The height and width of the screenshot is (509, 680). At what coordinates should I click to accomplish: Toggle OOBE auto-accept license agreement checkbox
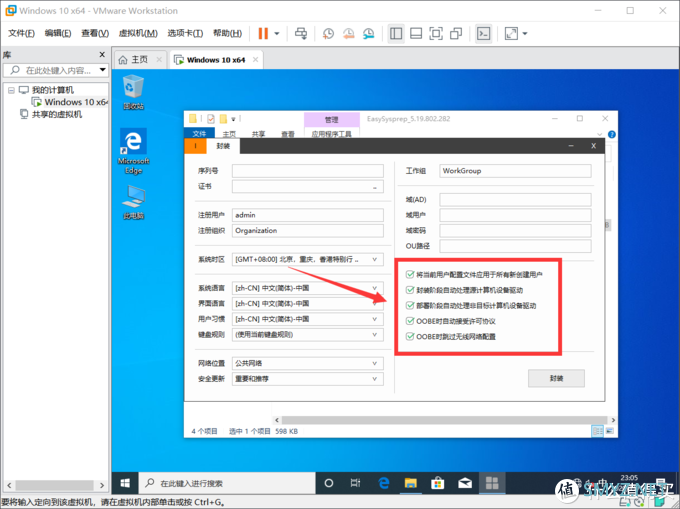pyautogui.click(x=410, y=321)
